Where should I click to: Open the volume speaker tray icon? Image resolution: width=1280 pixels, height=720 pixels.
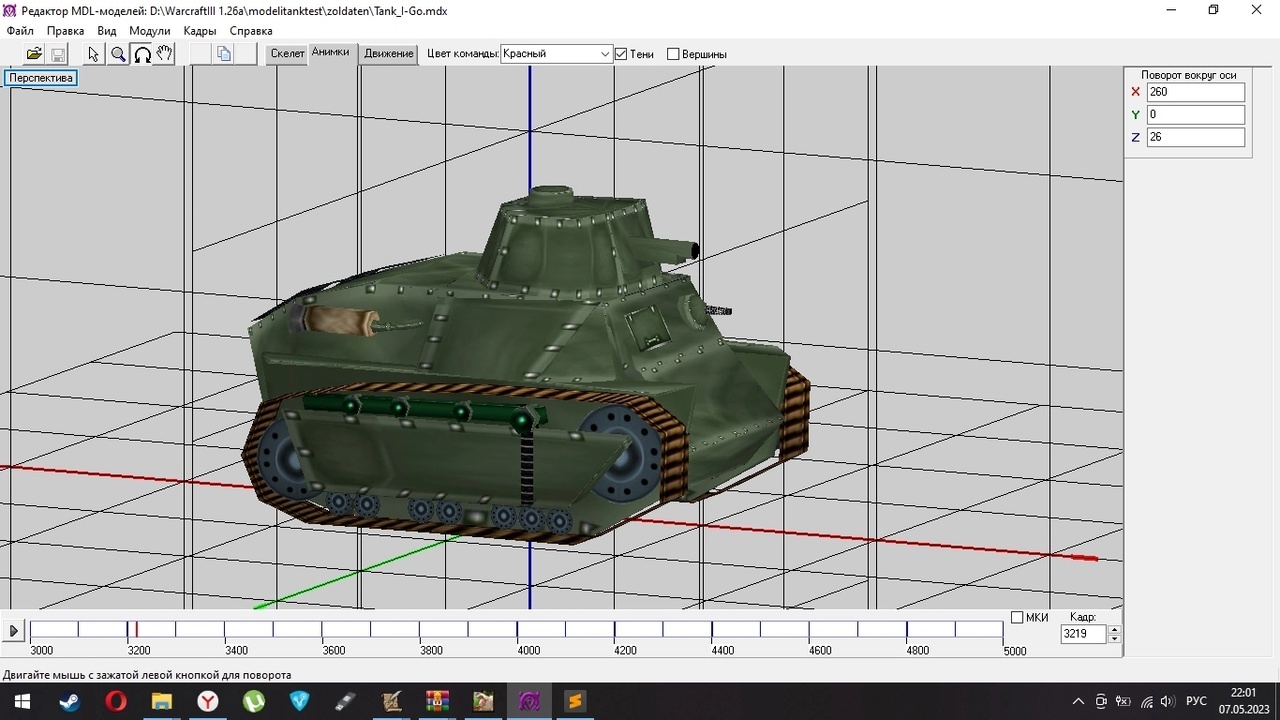[1168, 701]
